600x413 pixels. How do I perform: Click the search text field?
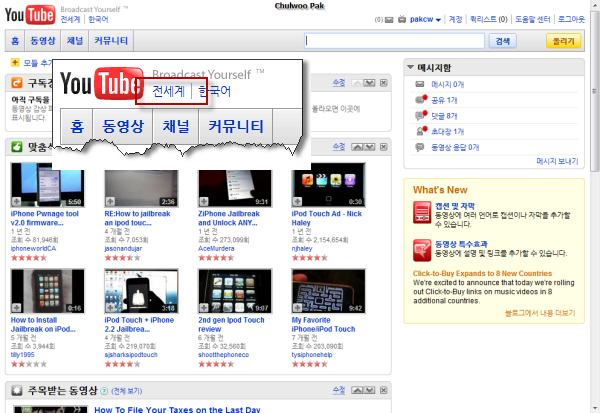tap(395, 41)
